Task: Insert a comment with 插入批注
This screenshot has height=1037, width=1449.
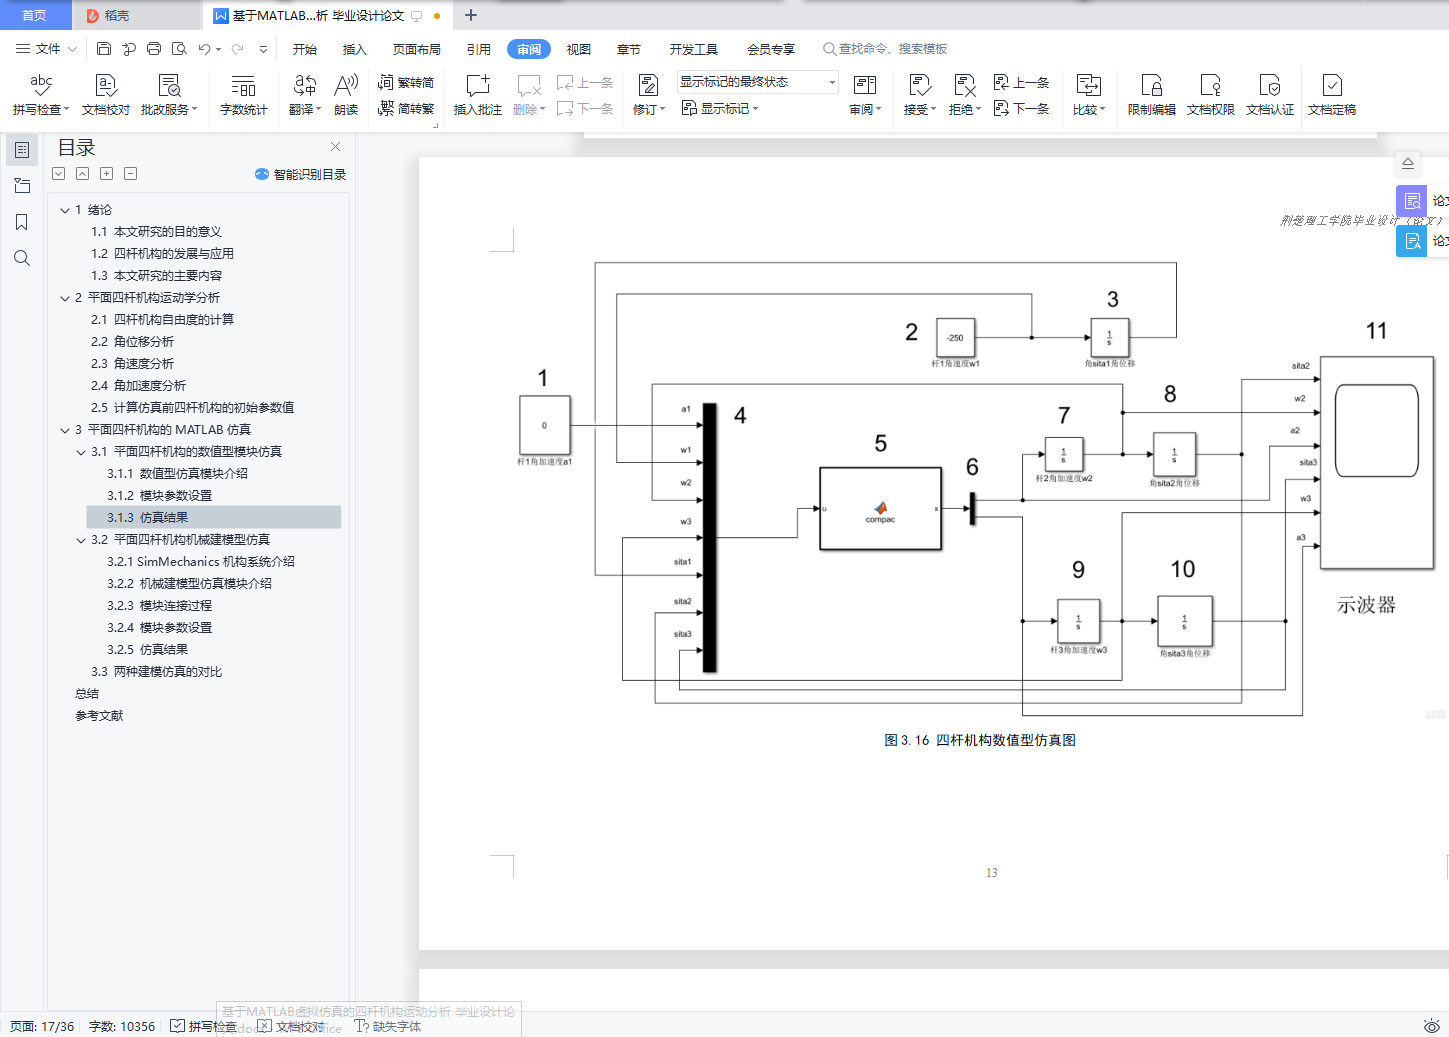Action: 478,95
